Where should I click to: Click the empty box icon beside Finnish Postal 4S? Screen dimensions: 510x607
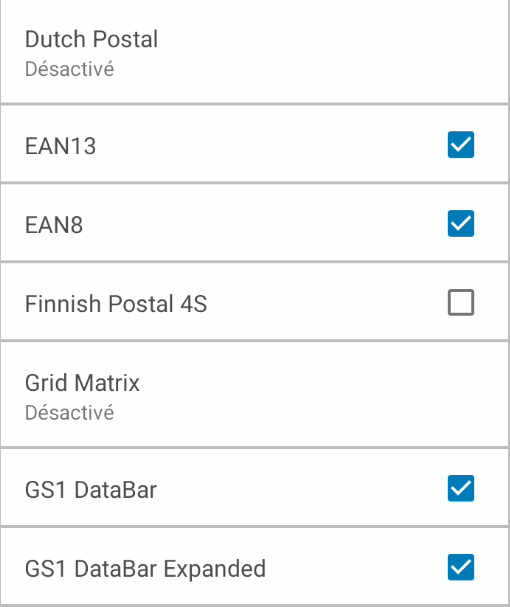pyautogui.click(x=461, y=302)
